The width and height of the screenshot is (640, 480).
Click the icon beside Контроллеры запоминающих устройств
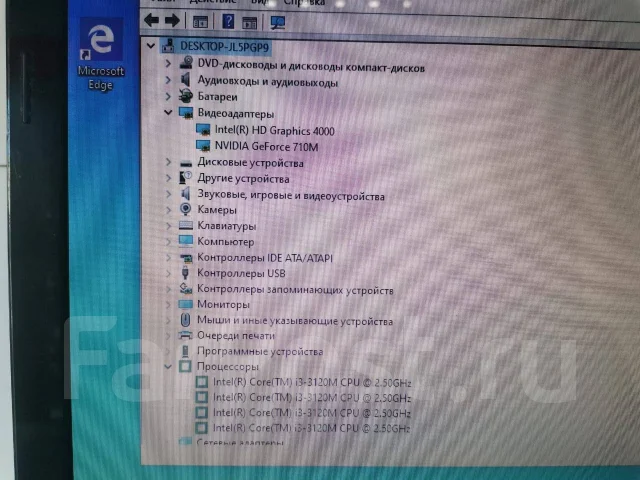pos(186,289)
